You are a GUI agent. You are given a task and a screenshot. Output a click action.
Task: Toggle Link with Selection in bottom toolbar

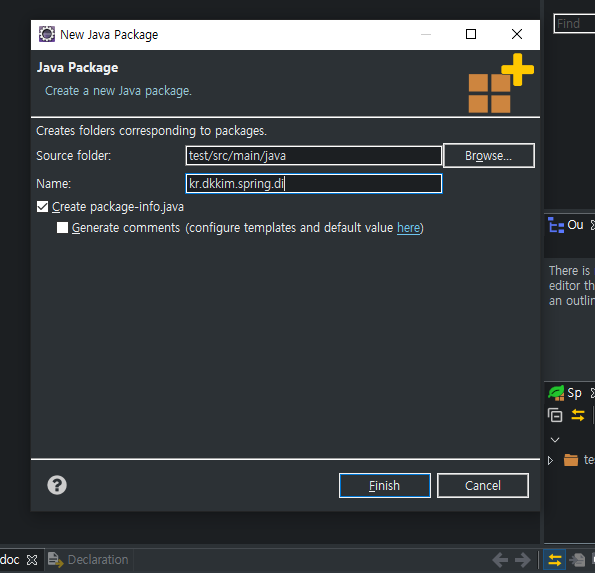(554, 560)
